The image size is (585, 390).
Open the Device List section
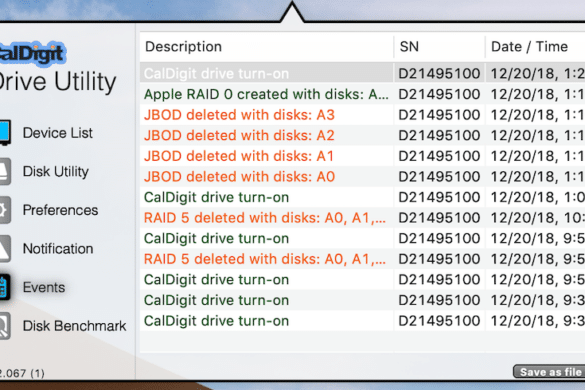(x=57, y=133)
